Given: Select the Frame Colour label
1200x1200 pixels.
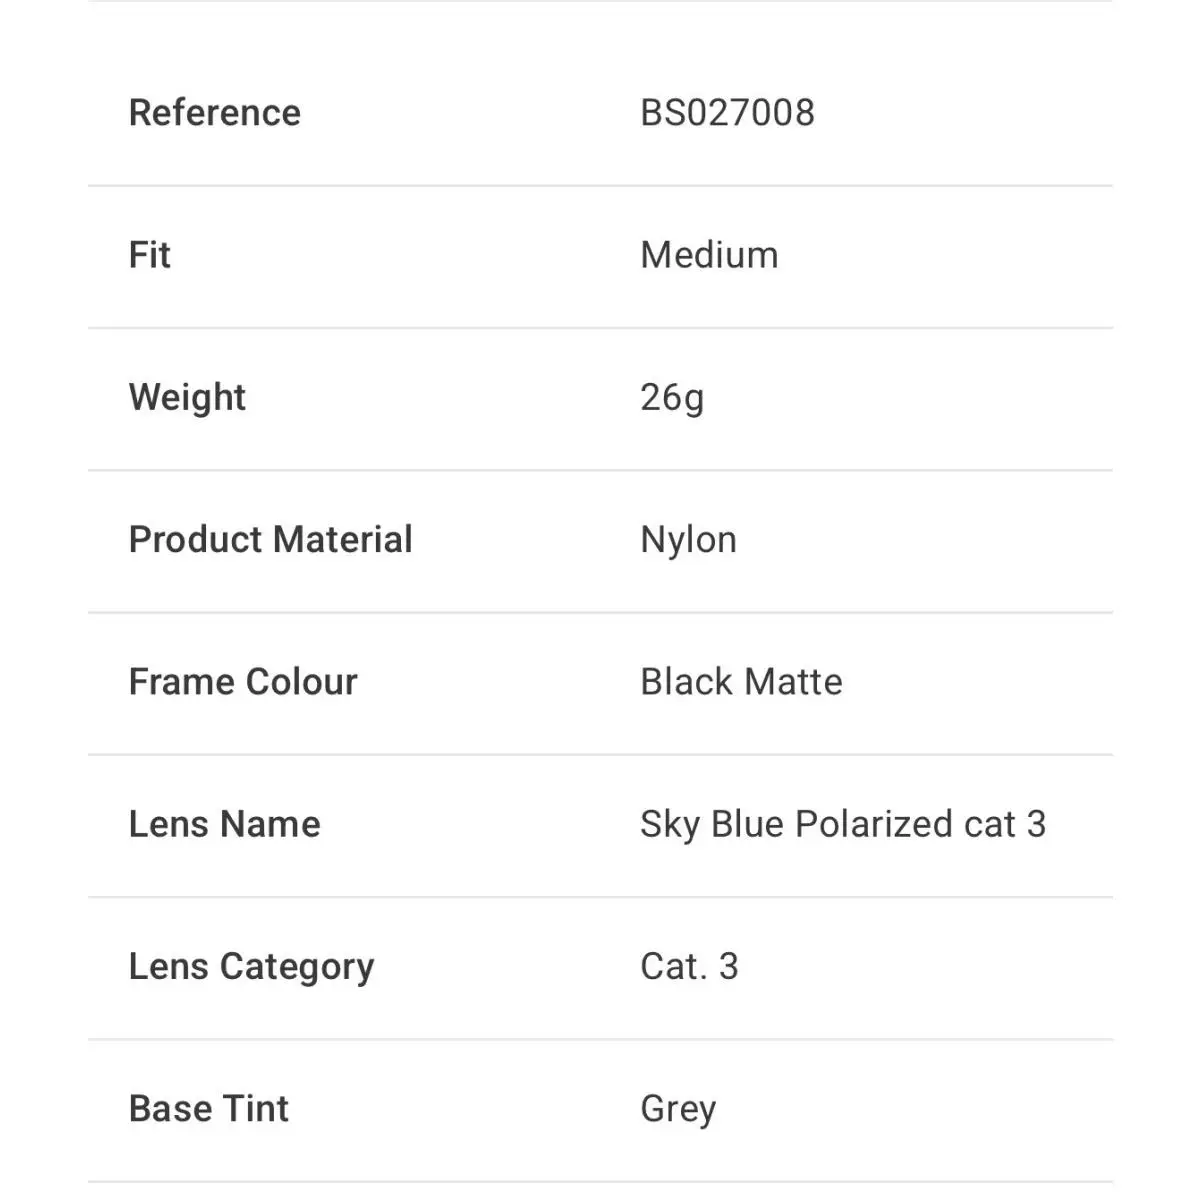Looking at the screenshot, I should click(243, 682).
